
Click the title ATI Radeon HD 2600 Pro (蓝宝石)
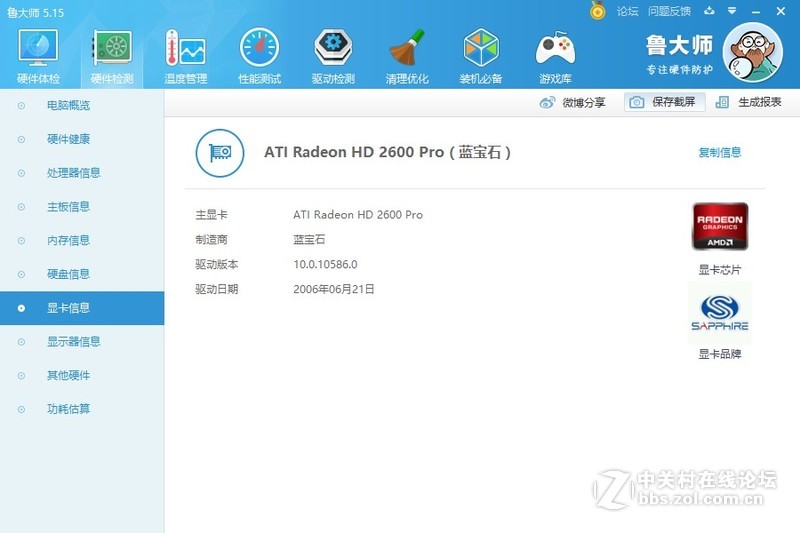tap(387, 152)
